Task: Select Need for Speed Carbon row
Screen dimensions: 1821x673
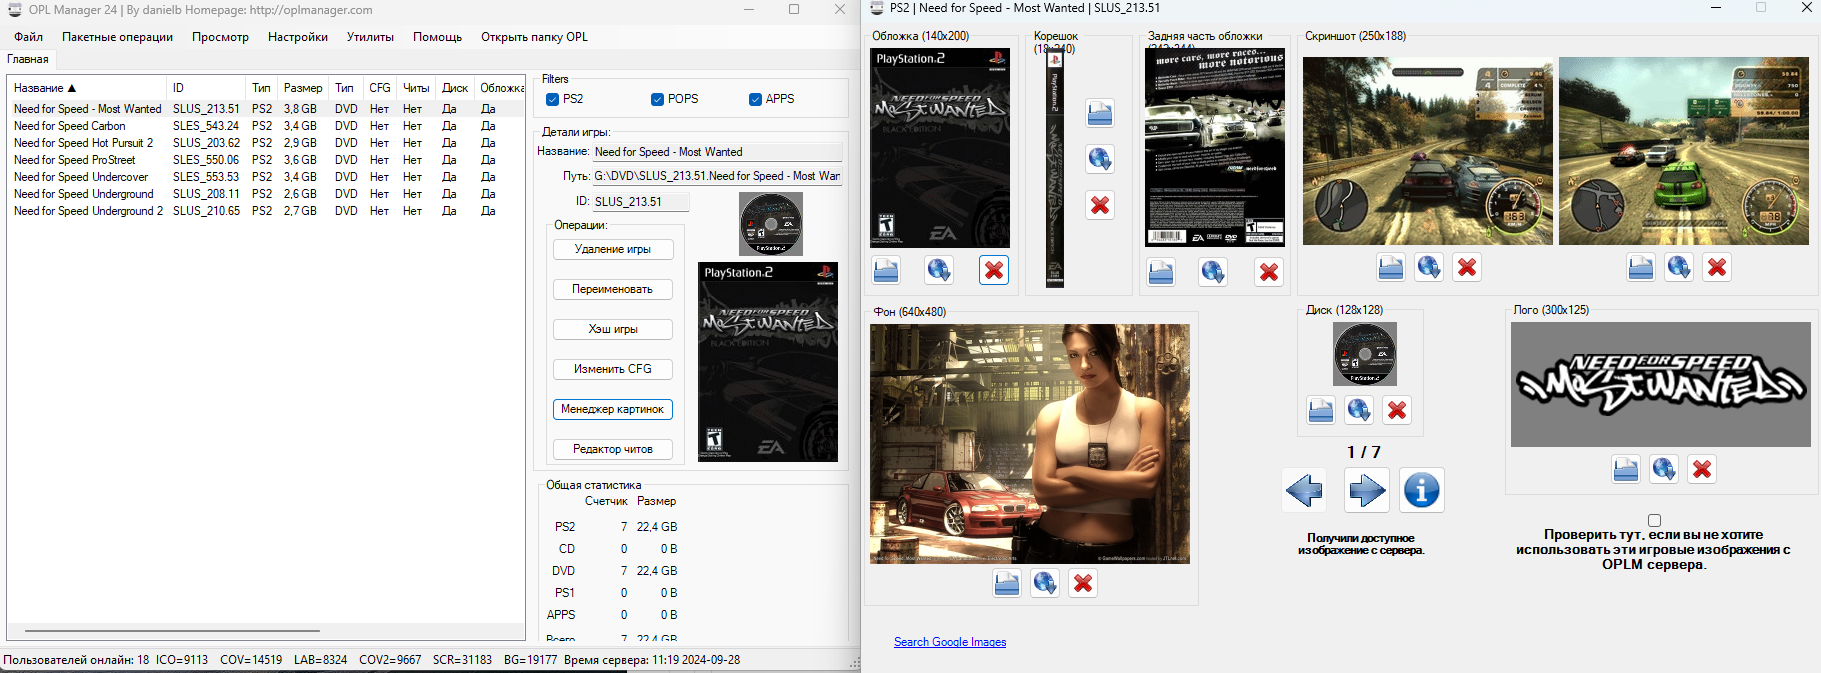Action: 266,126
